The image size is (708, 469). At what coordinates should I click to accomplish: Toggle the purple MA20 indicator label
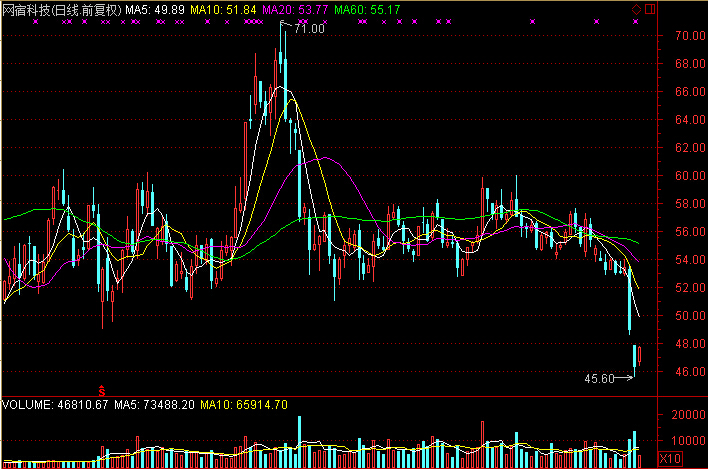coord(295,9)
